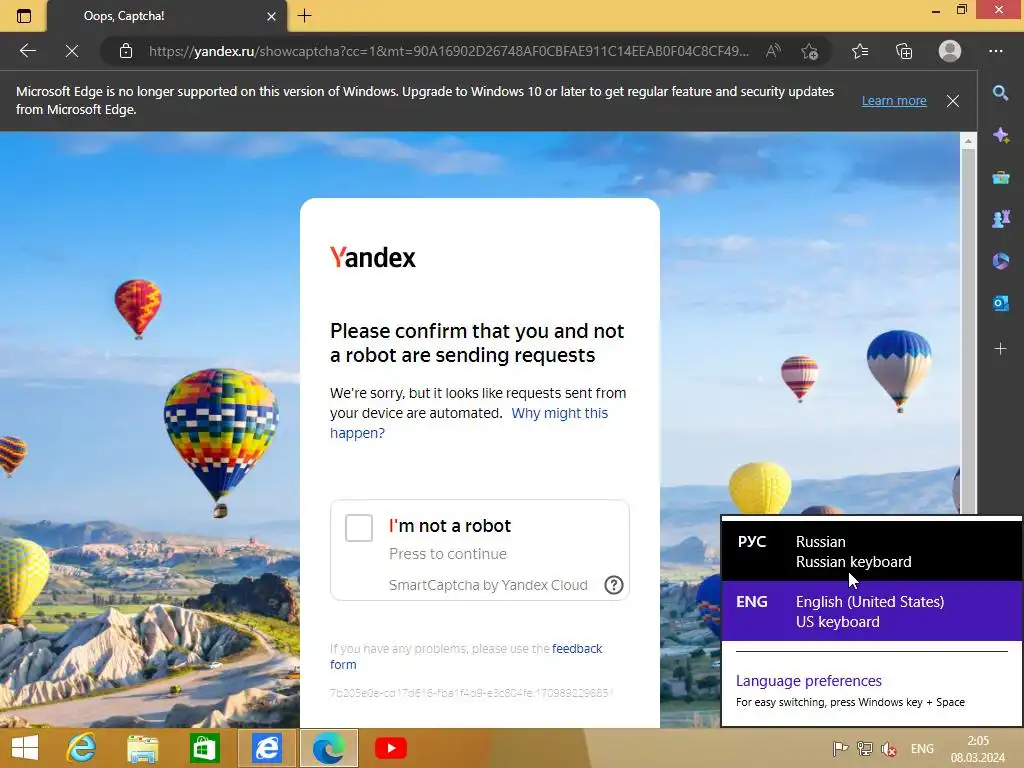Open the Edge profile avatar
The height and width of the screenshot is (768, 1024).
pyautogui.click(x=950, y=51)
